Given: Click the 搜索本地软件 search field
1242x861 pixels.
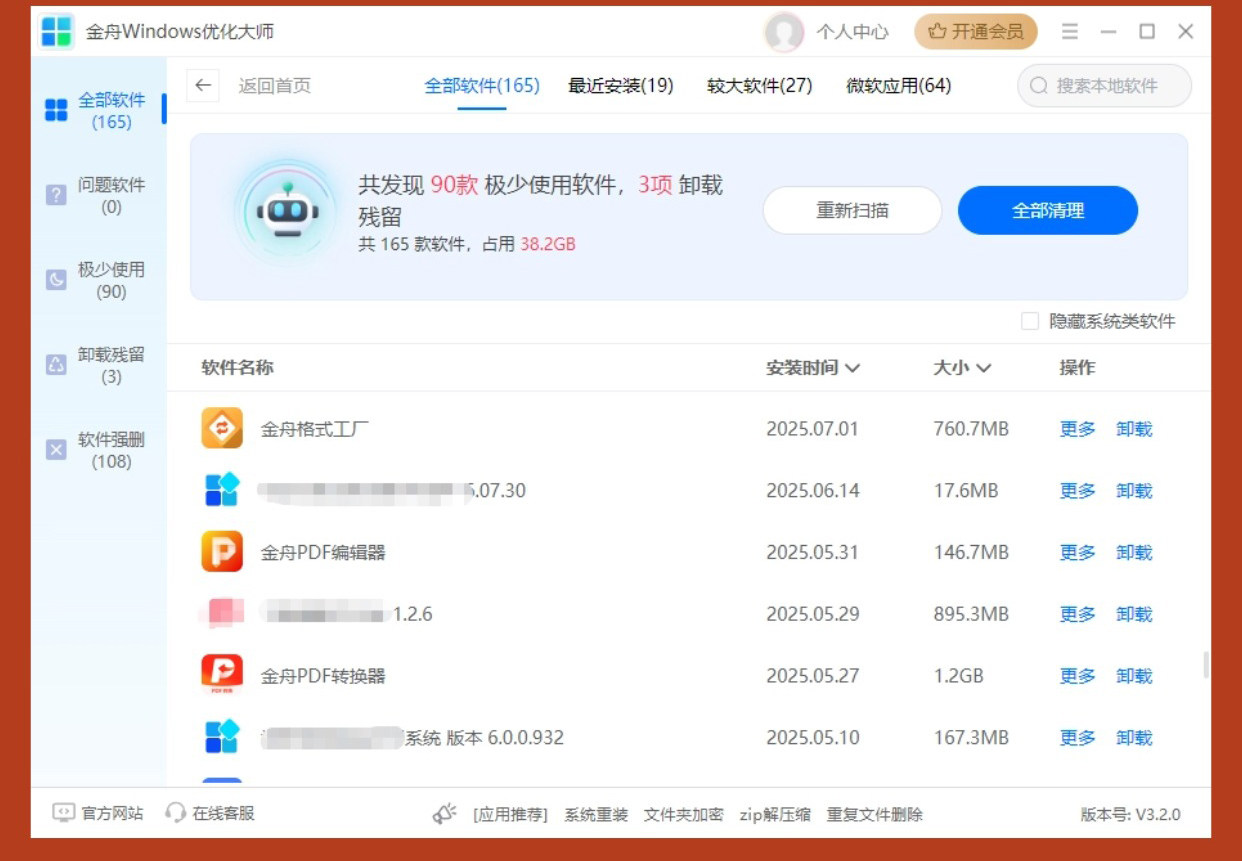Looking at the screenshot, I should tap(1105, 86).
